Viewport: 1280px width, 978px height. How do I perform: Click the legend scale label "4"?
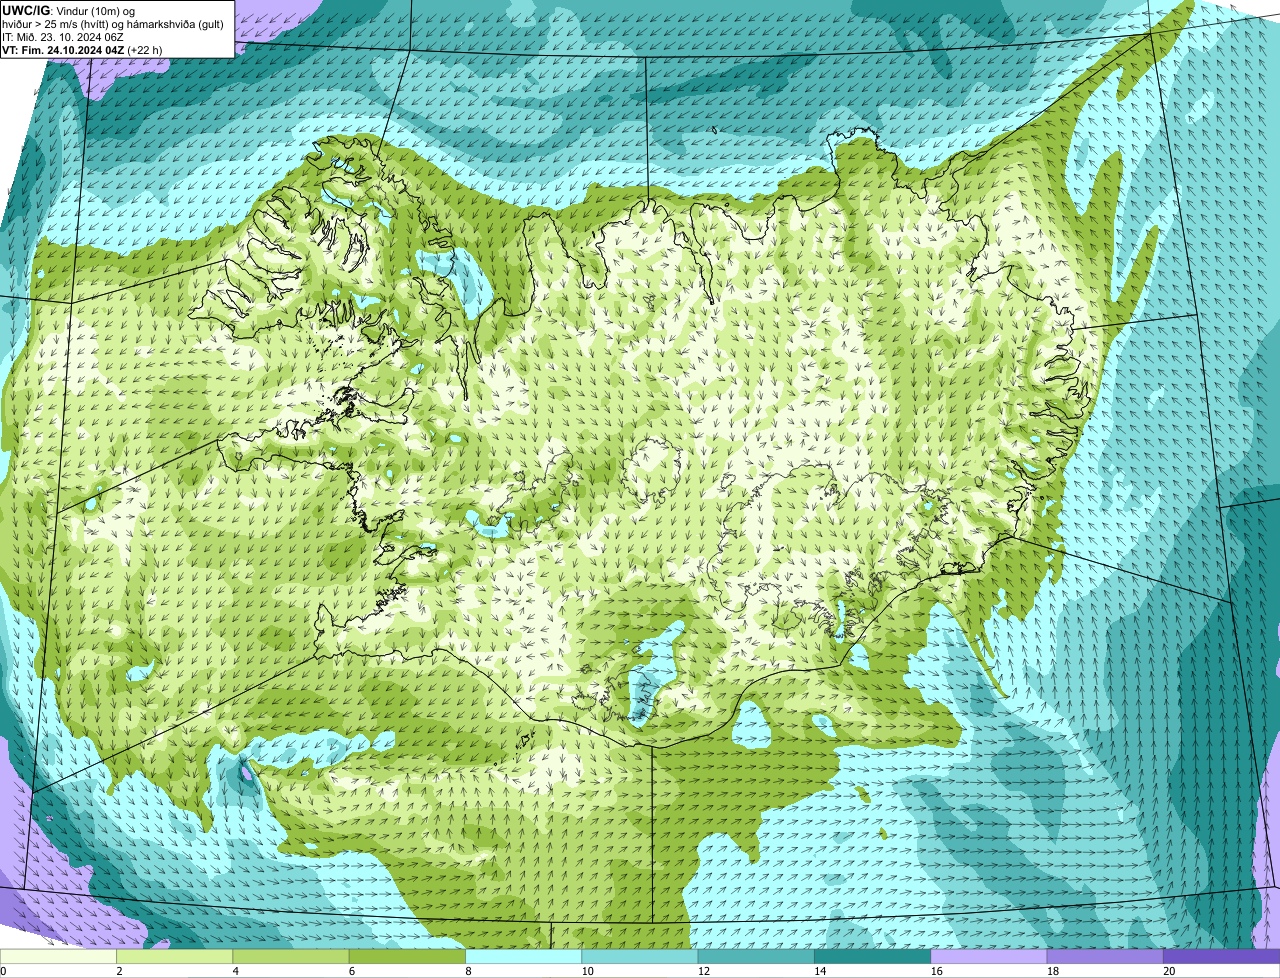pos(235,971)
